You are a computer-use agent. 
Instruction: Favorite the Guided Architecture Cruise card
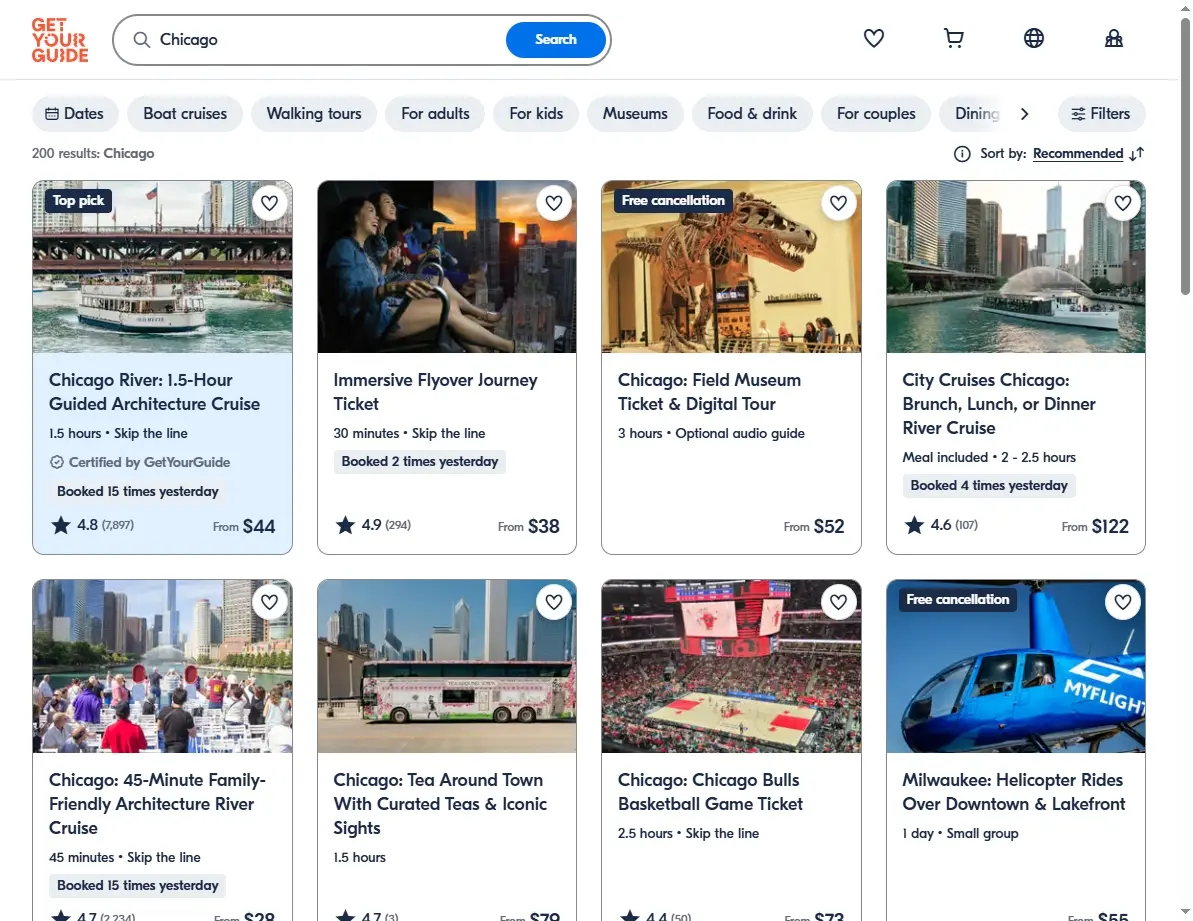pos(269,203)
